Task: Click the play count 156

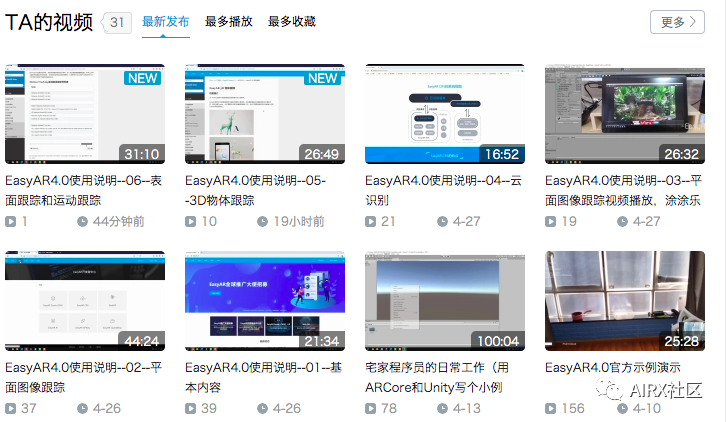Action: coord(573,409)
